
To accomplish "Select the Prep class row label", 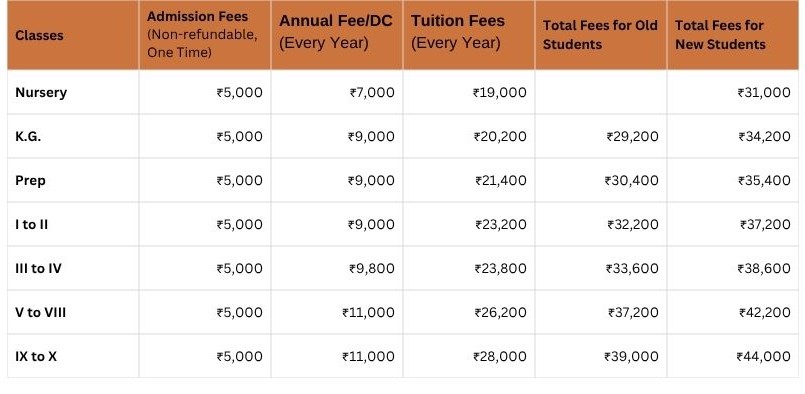I will click(30, 181).
